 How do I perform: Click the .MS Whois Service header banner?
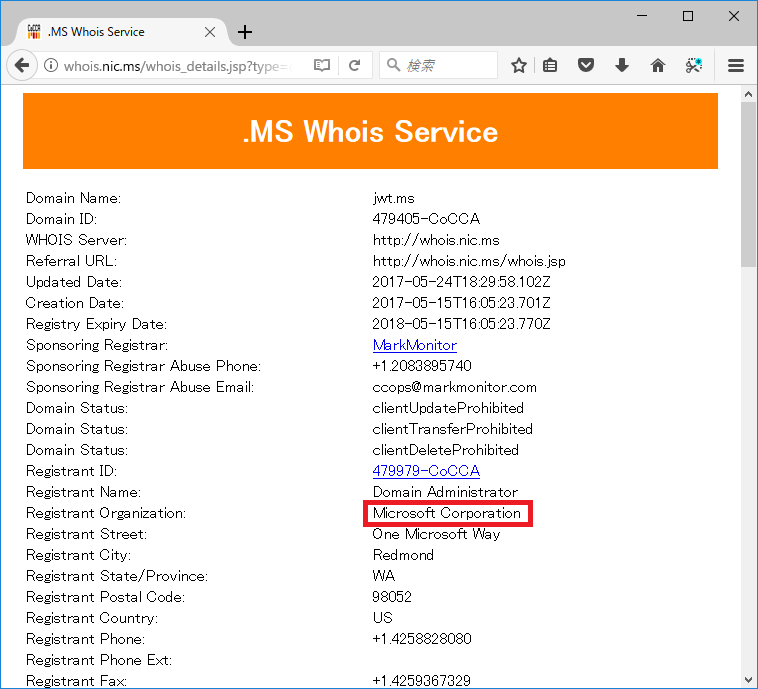[370, 131]
